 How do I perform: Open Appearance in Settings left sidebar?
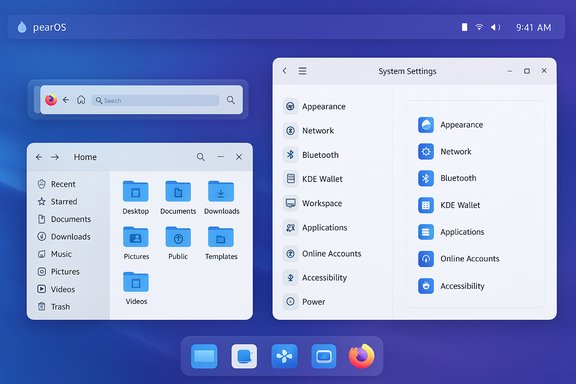315,107
